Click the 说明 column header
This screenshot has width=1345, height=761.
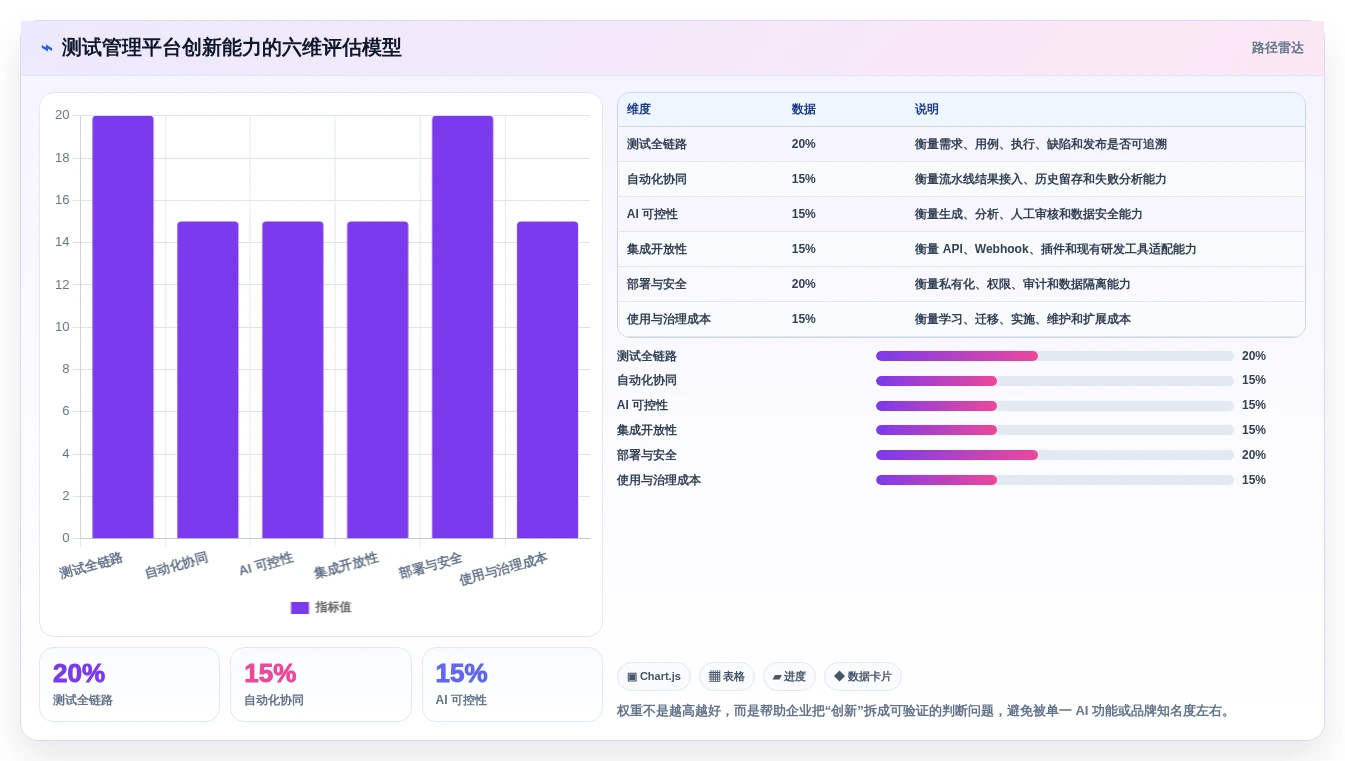coord(927,110)
